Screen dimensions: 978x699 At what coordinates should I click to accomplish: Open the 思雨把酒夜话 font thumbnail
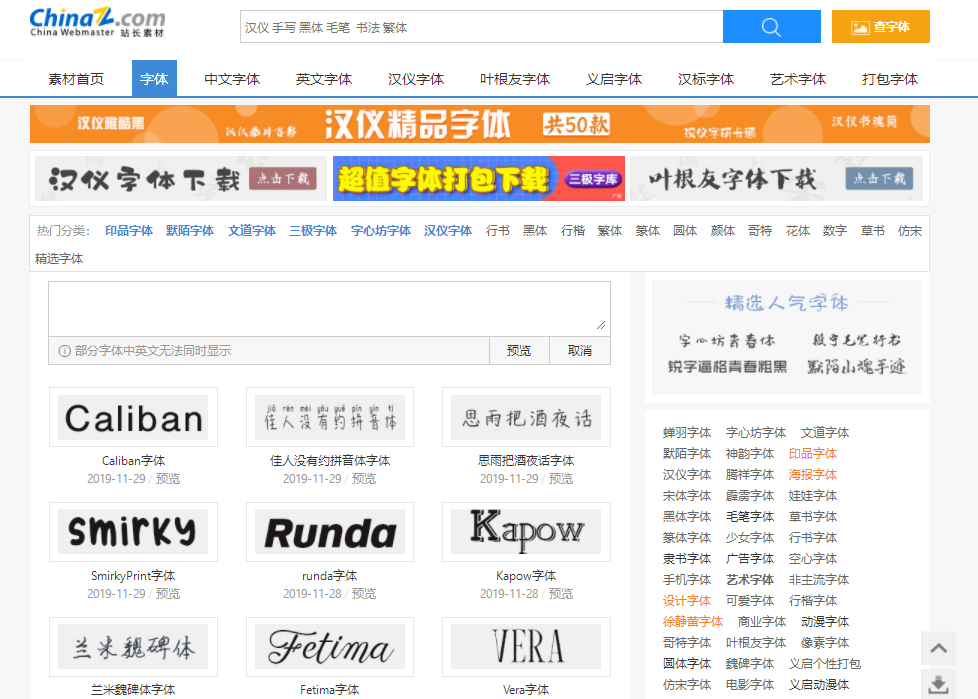pyautogui.click(x=526, y=417)
